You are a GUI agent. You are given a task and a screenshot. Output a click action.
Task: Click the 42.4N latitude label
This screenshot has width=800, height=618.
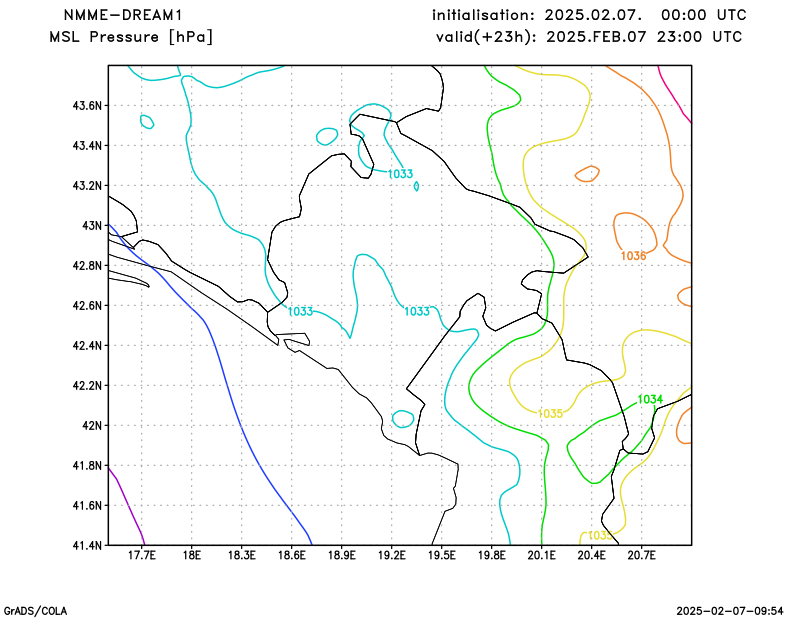[x=87, y=345]
